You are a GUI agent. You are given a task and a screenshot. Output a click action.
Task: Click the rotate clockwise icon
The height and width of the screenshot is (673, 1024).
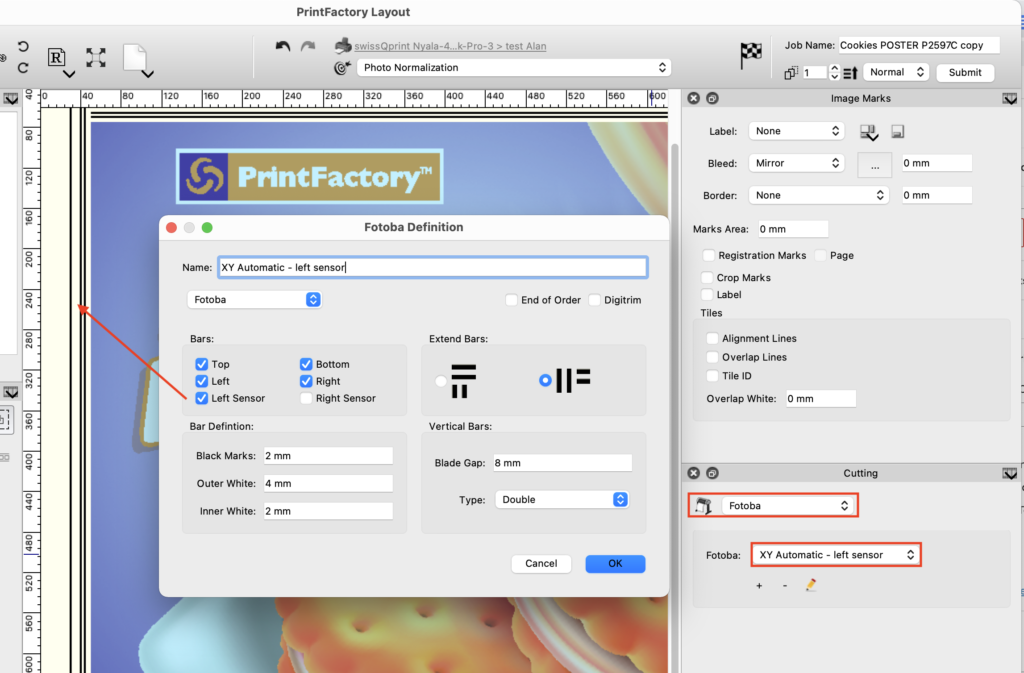23,67
